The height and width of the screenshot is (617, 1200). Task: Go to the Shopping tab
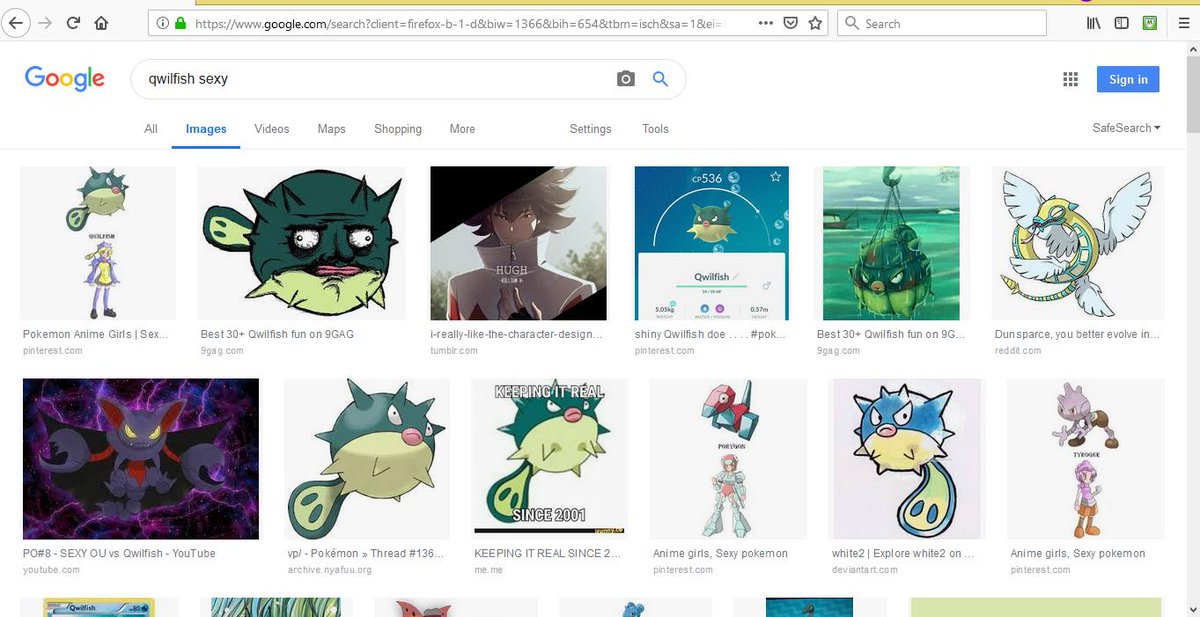coord(398,129)
